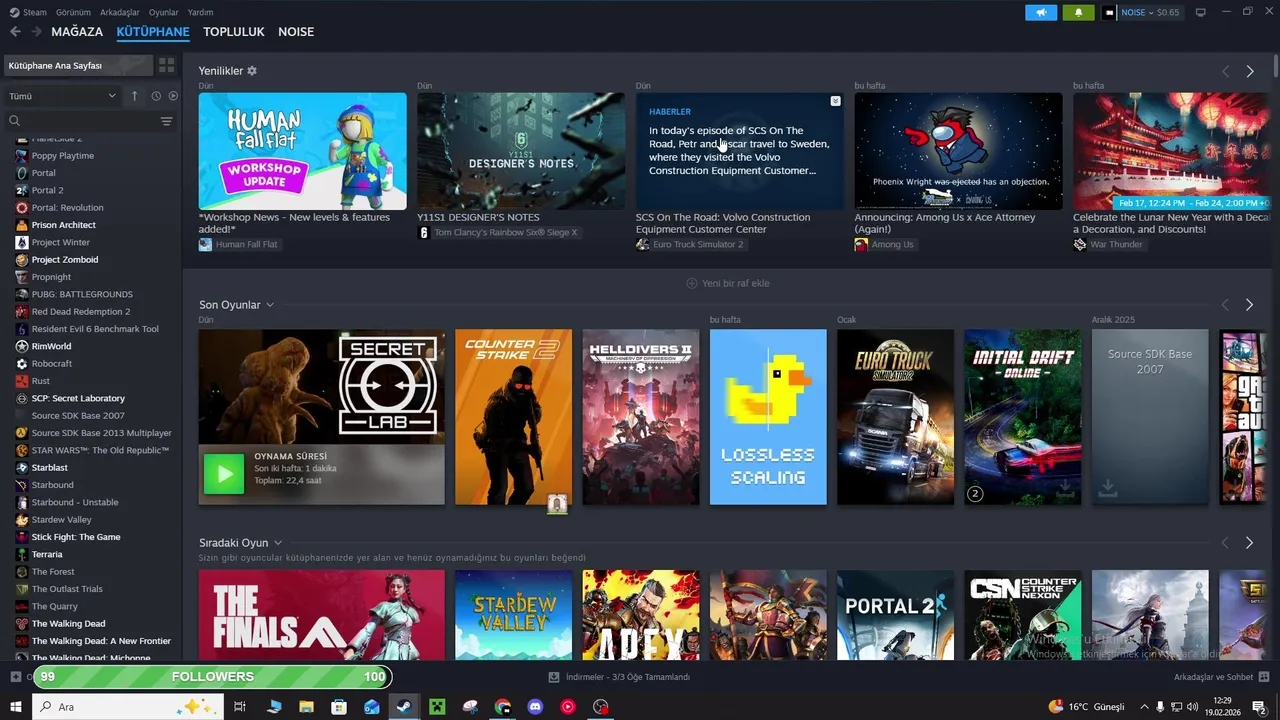Image resolution: width=1280 pixels, height=720 pixels.
Task: Dismiss the Haberler news card corner icon
Action: 835,101
